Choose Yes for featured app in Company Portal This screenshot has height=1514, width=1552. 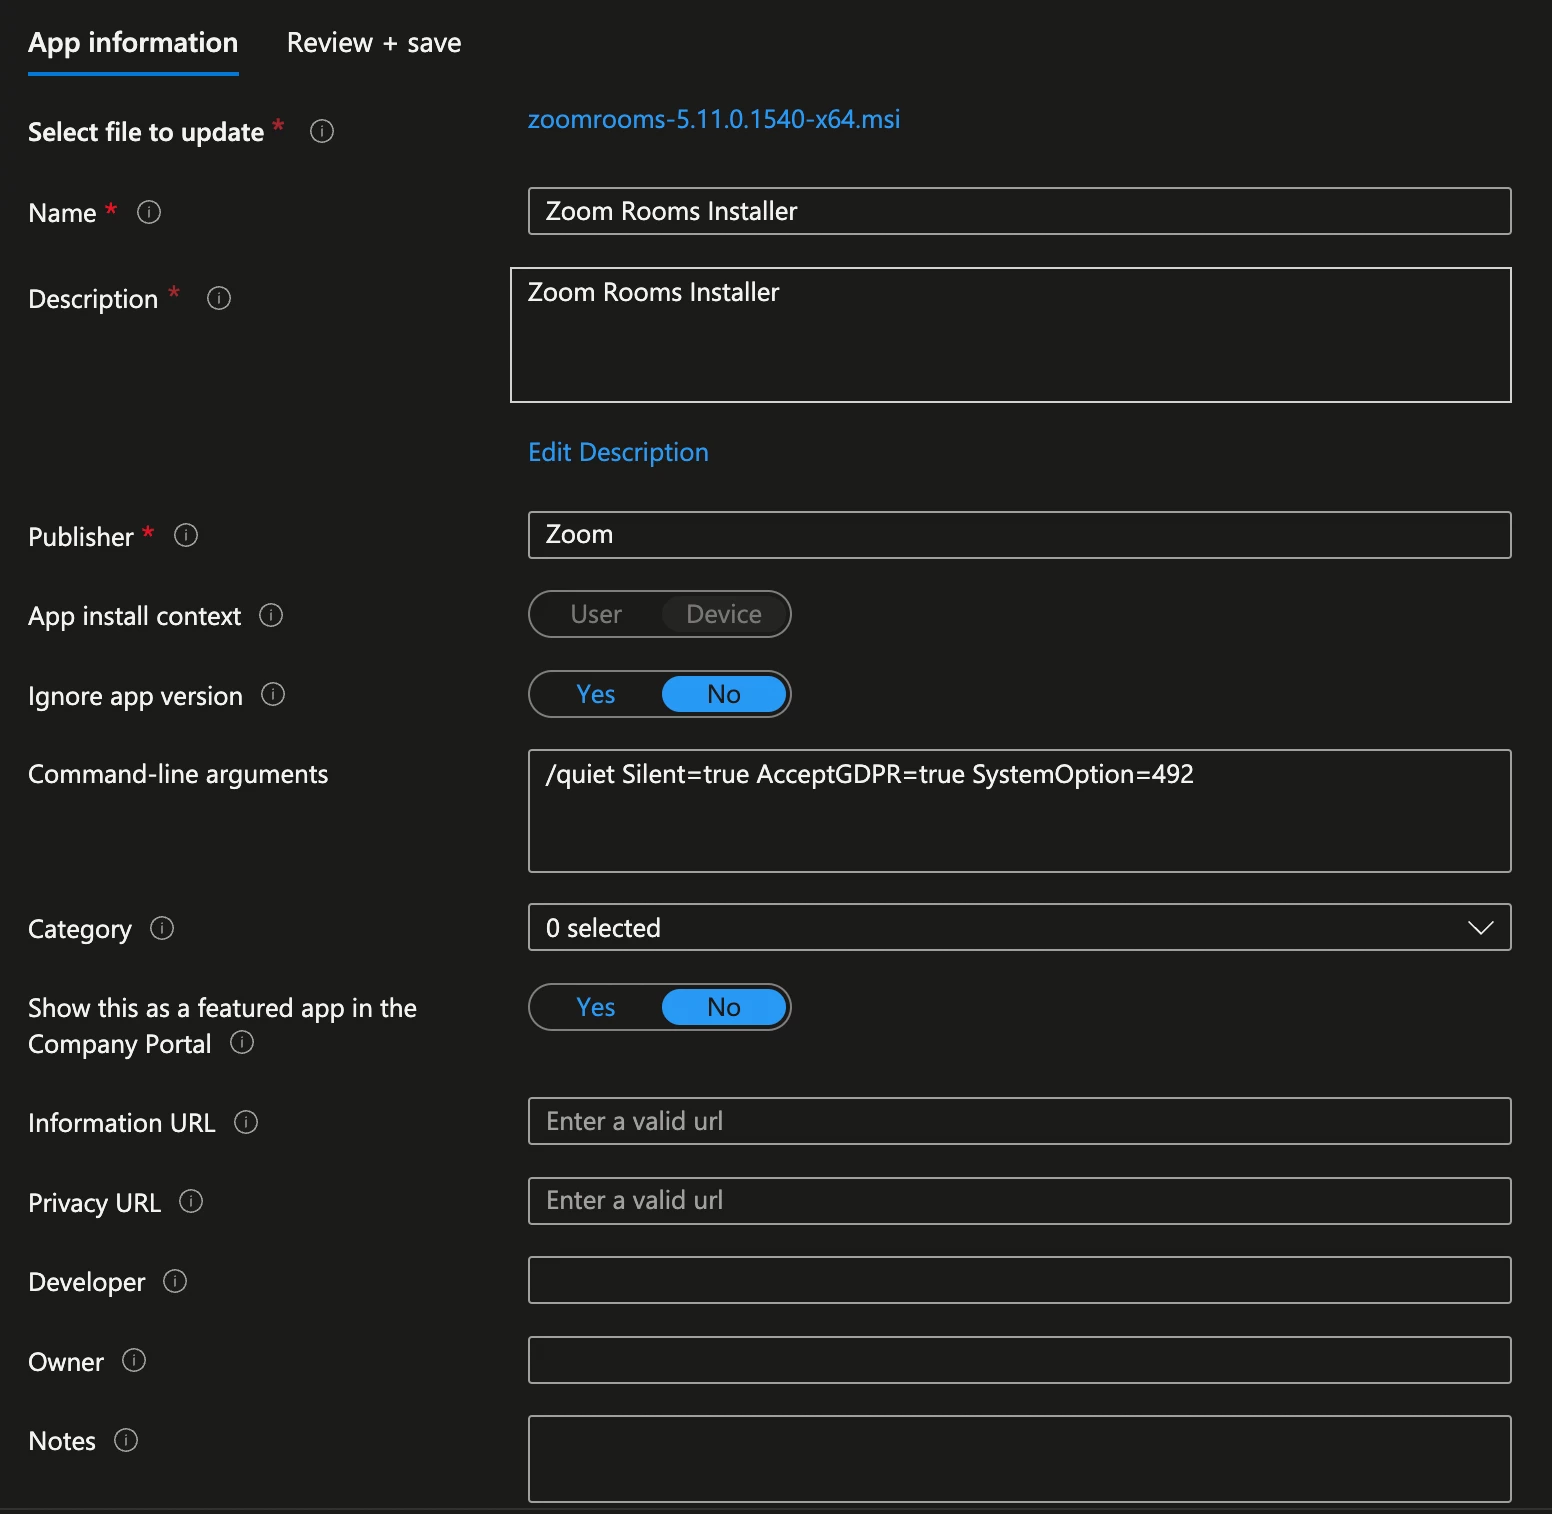pos(596,1007)
